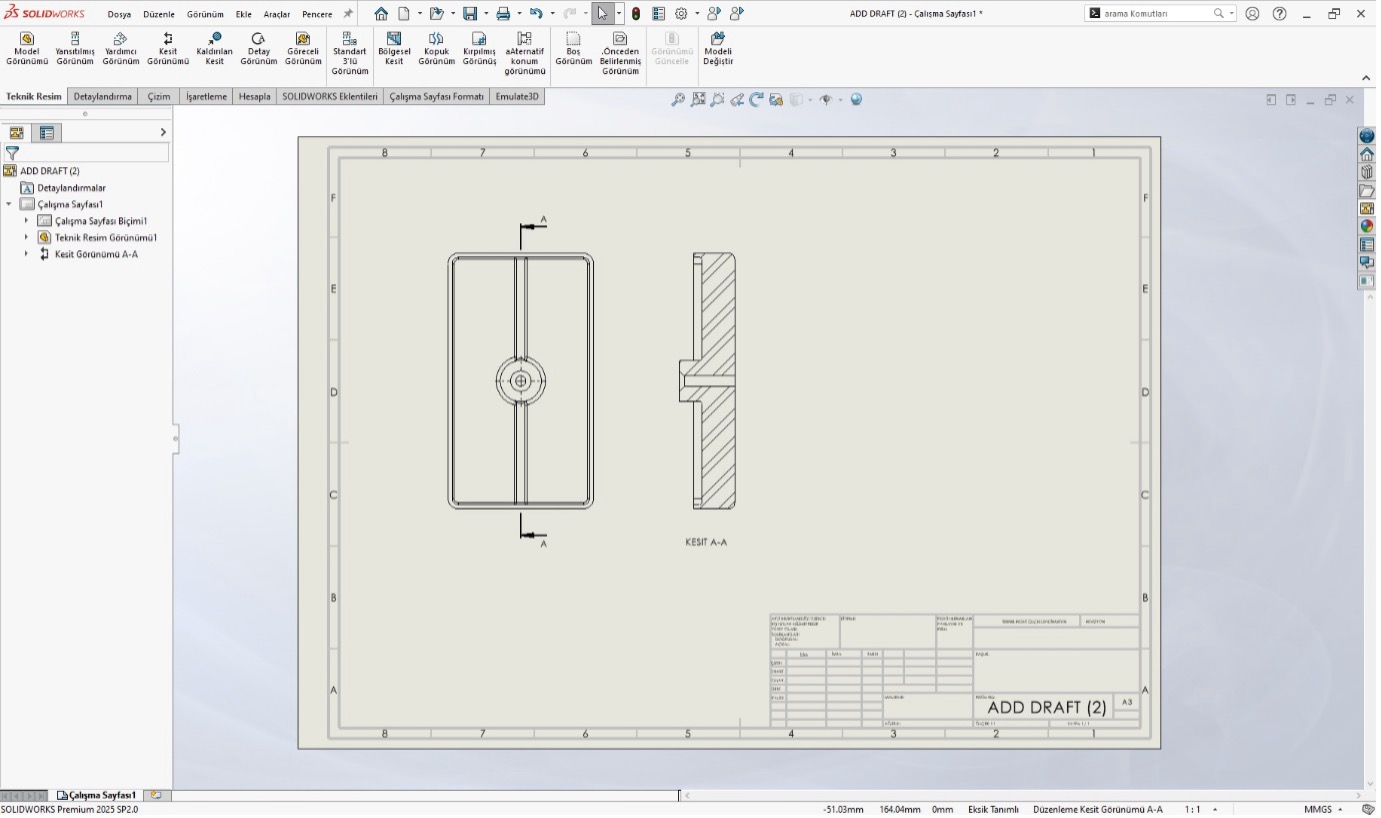
Task: Open the dropdown arrow next to Open
Action: (x=452, y=14)
